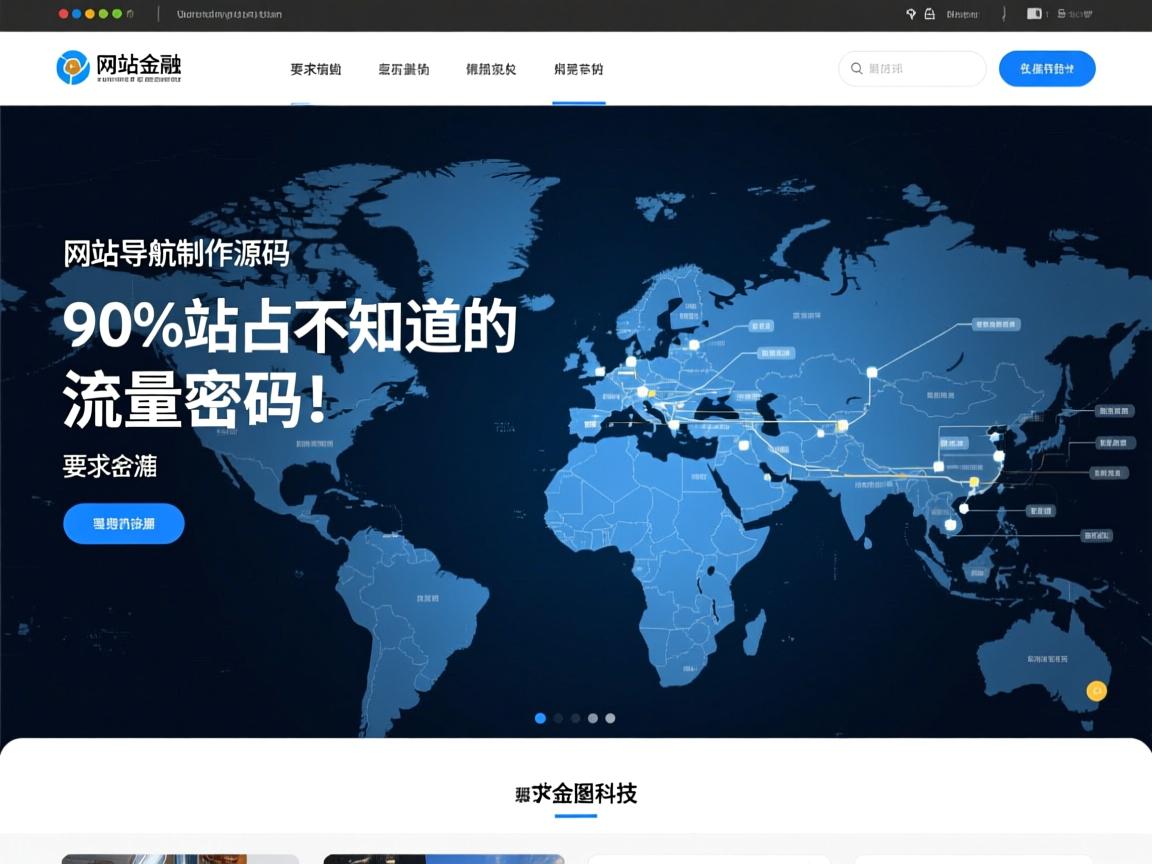Click the yellow circular floating icon on the banner
Screen dimensions: 1152x864
coord(1096,688)
